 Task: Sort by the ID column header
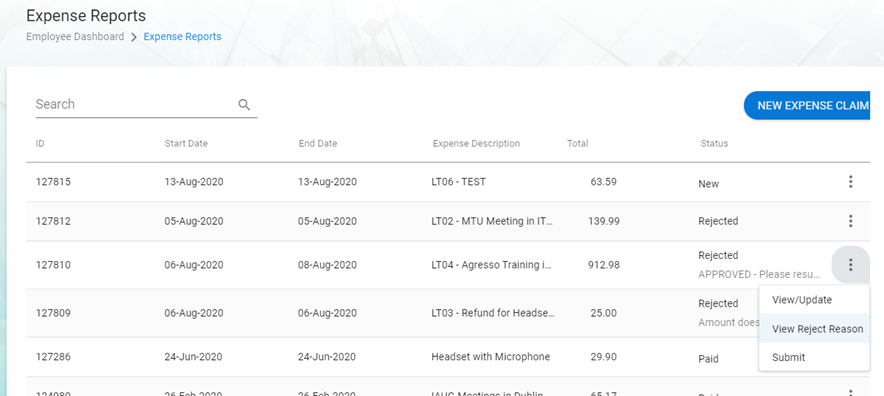(x=40, y=143)
